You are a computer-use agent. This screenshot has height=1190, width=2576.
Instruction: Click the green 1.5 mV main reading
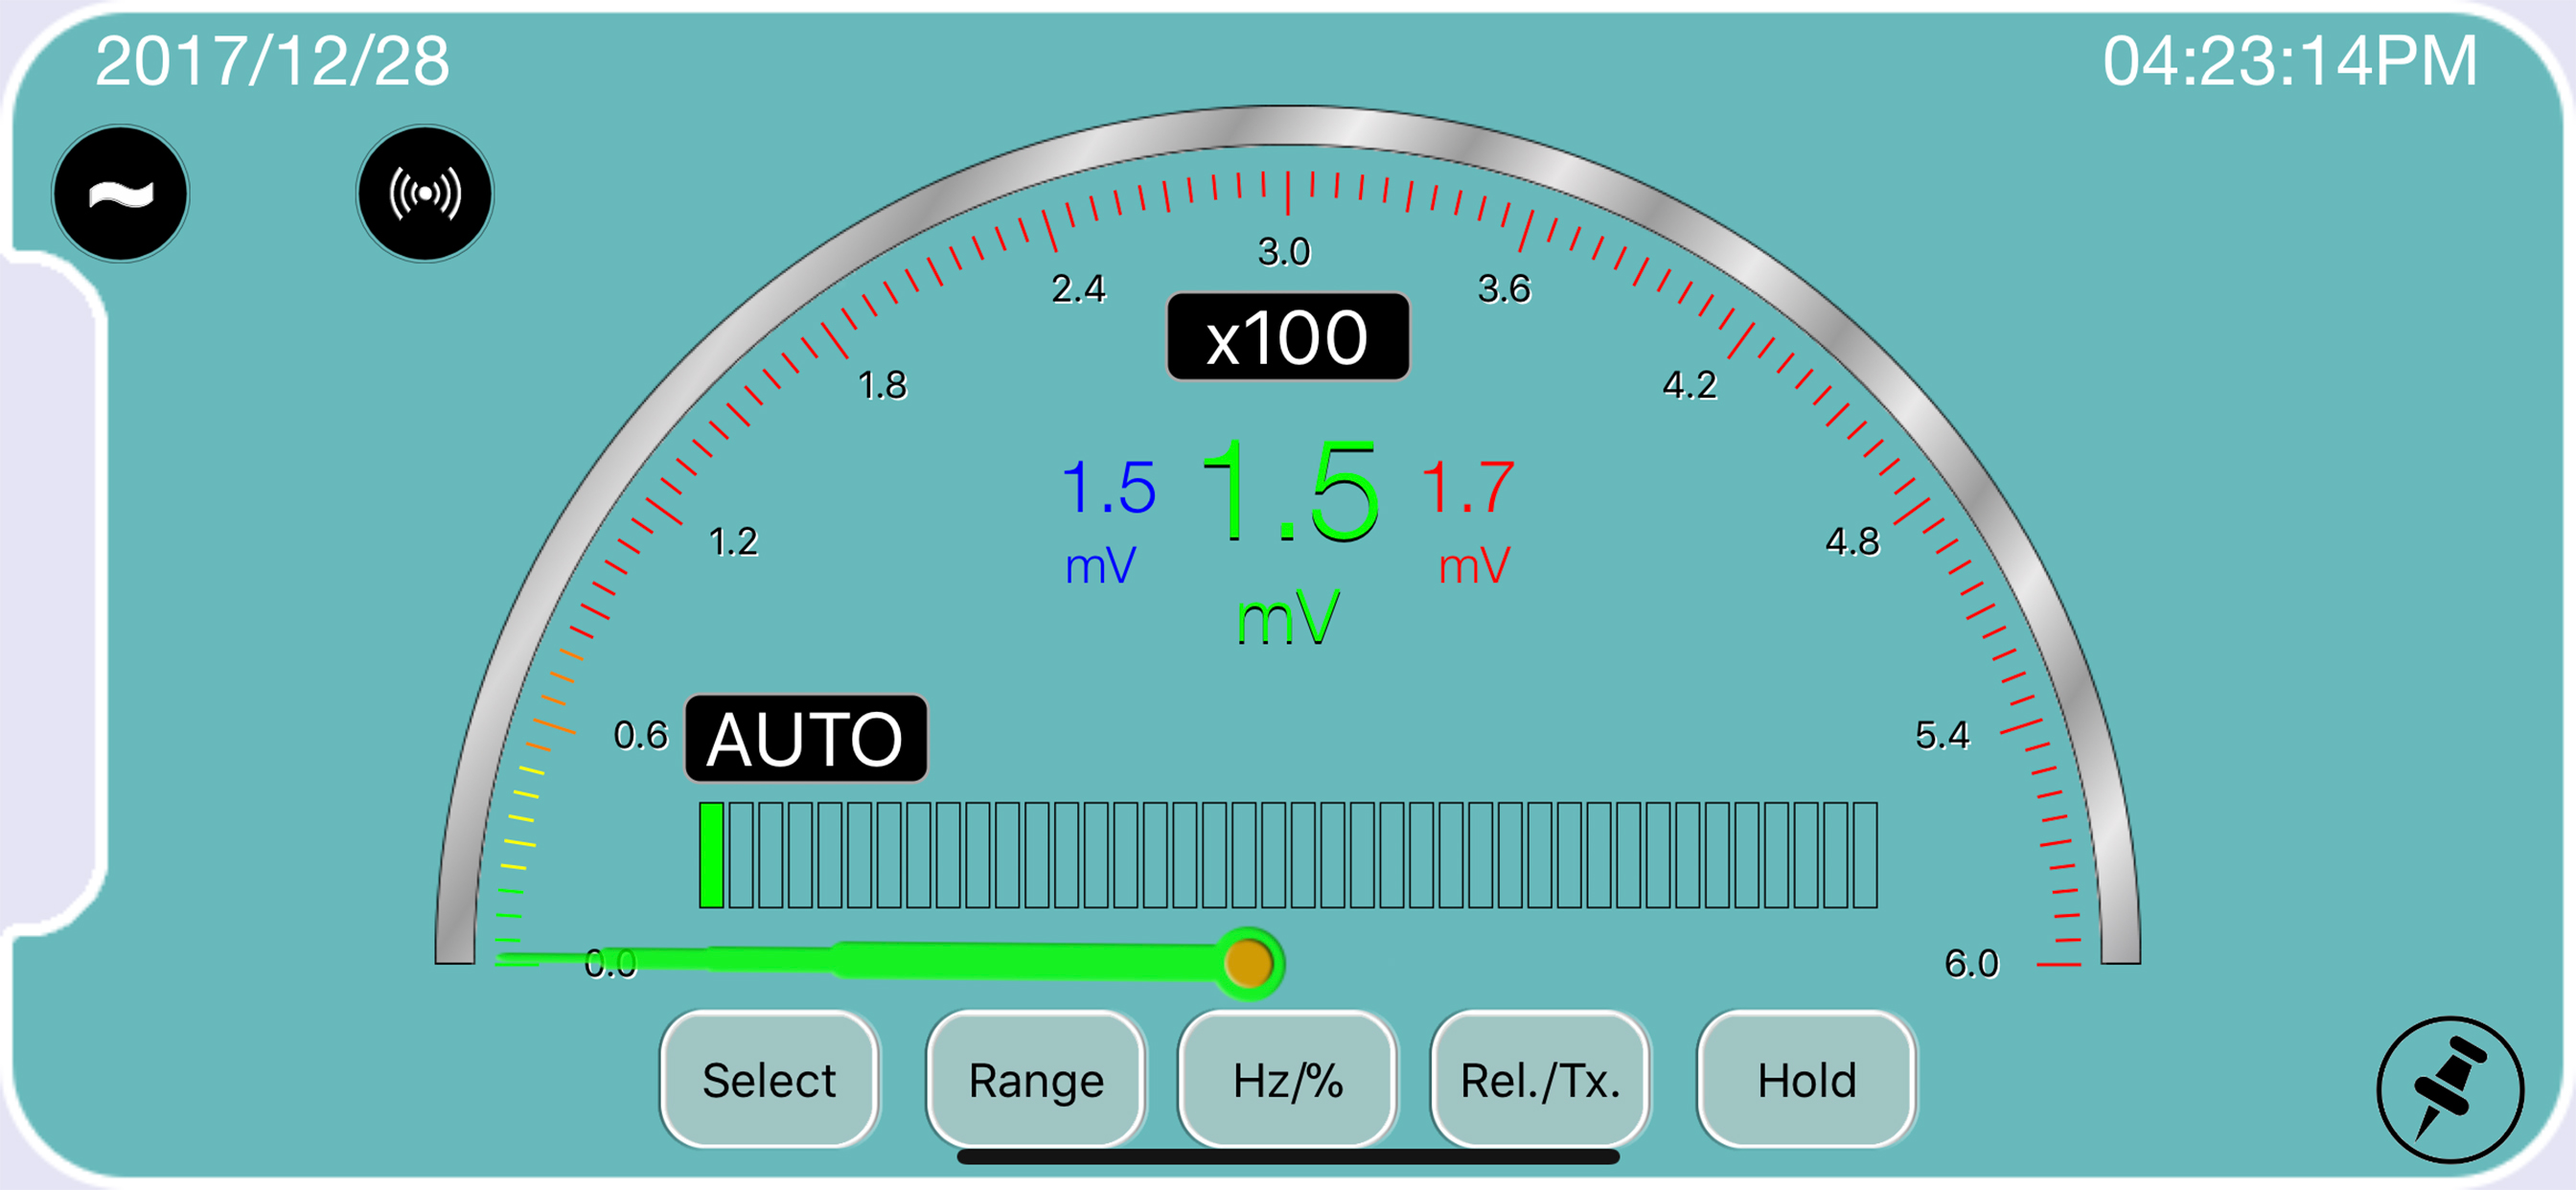click(x=1289, y=492)
